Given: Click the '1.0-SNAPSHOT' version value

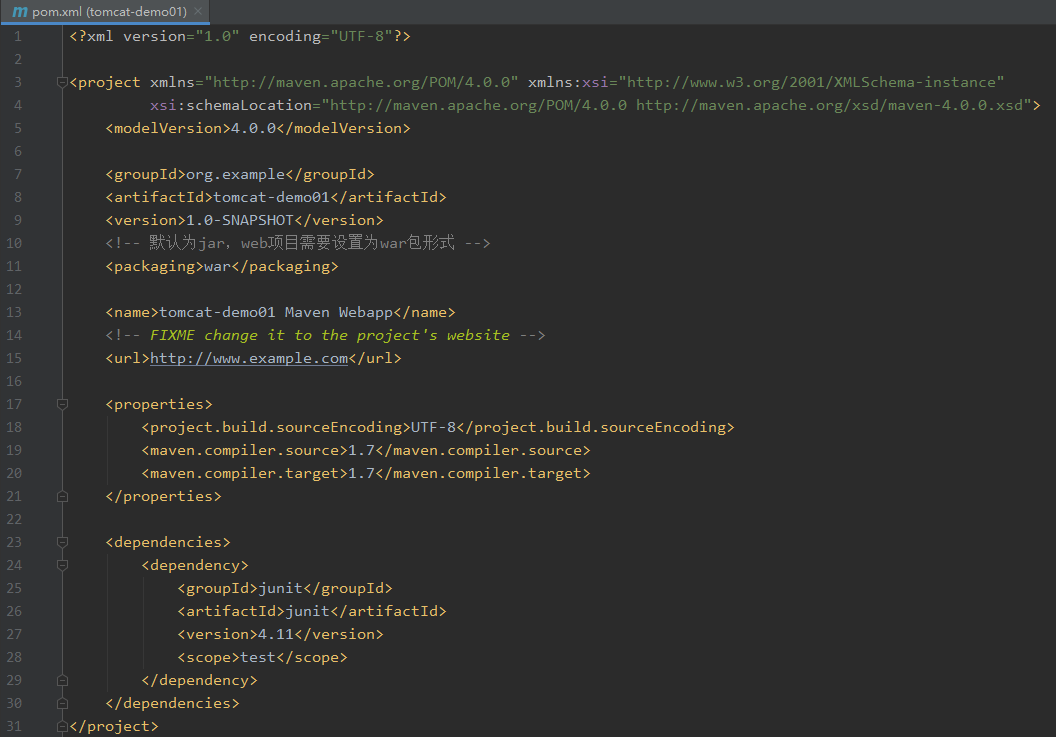Looking at the screenshot, I should click(x=240, y=220).
